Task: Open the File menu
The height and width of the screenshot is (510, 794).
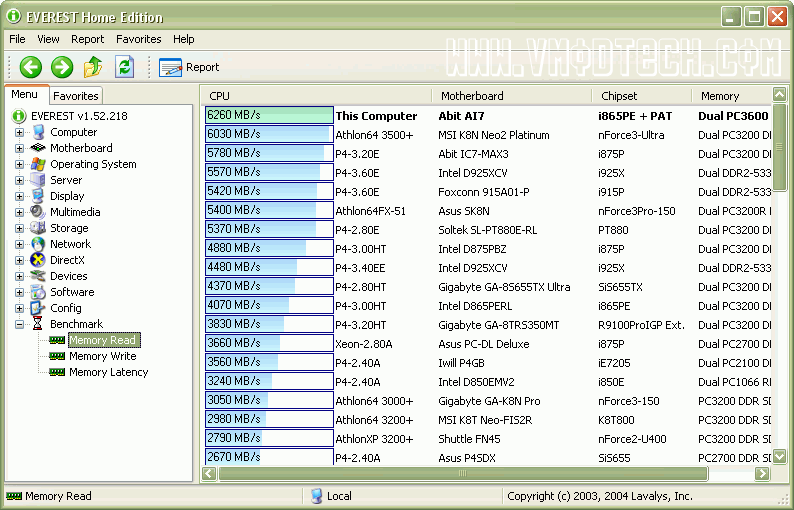Action: click(x=17, y=39)
